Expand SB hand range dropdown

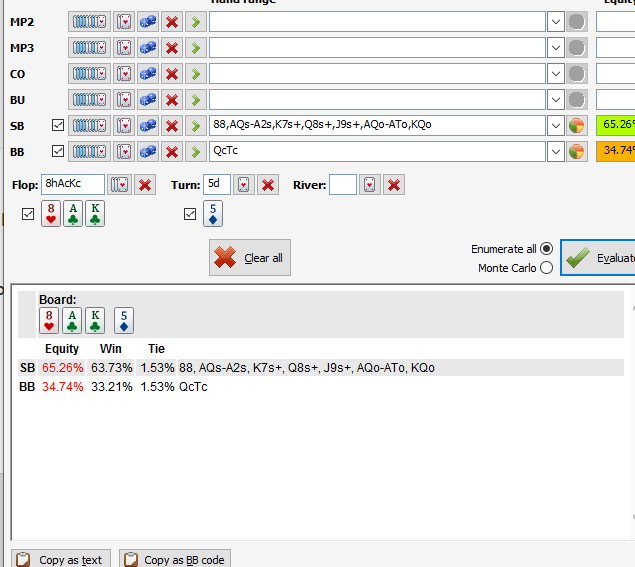556,126
